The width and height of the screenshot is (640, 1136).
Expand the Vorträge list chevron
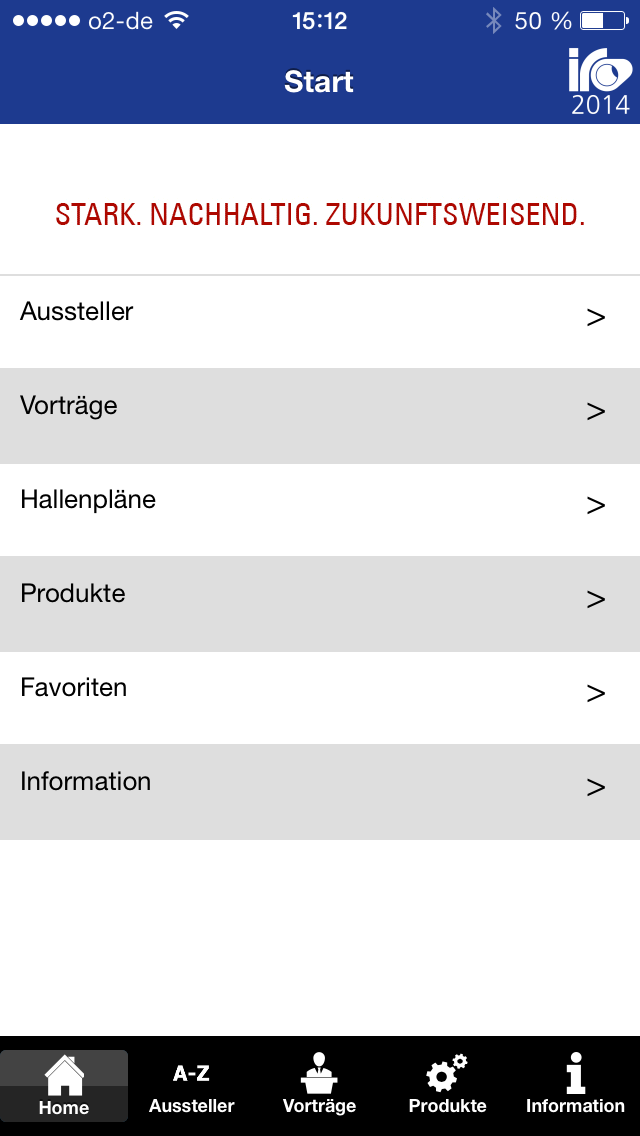point(596,412)
